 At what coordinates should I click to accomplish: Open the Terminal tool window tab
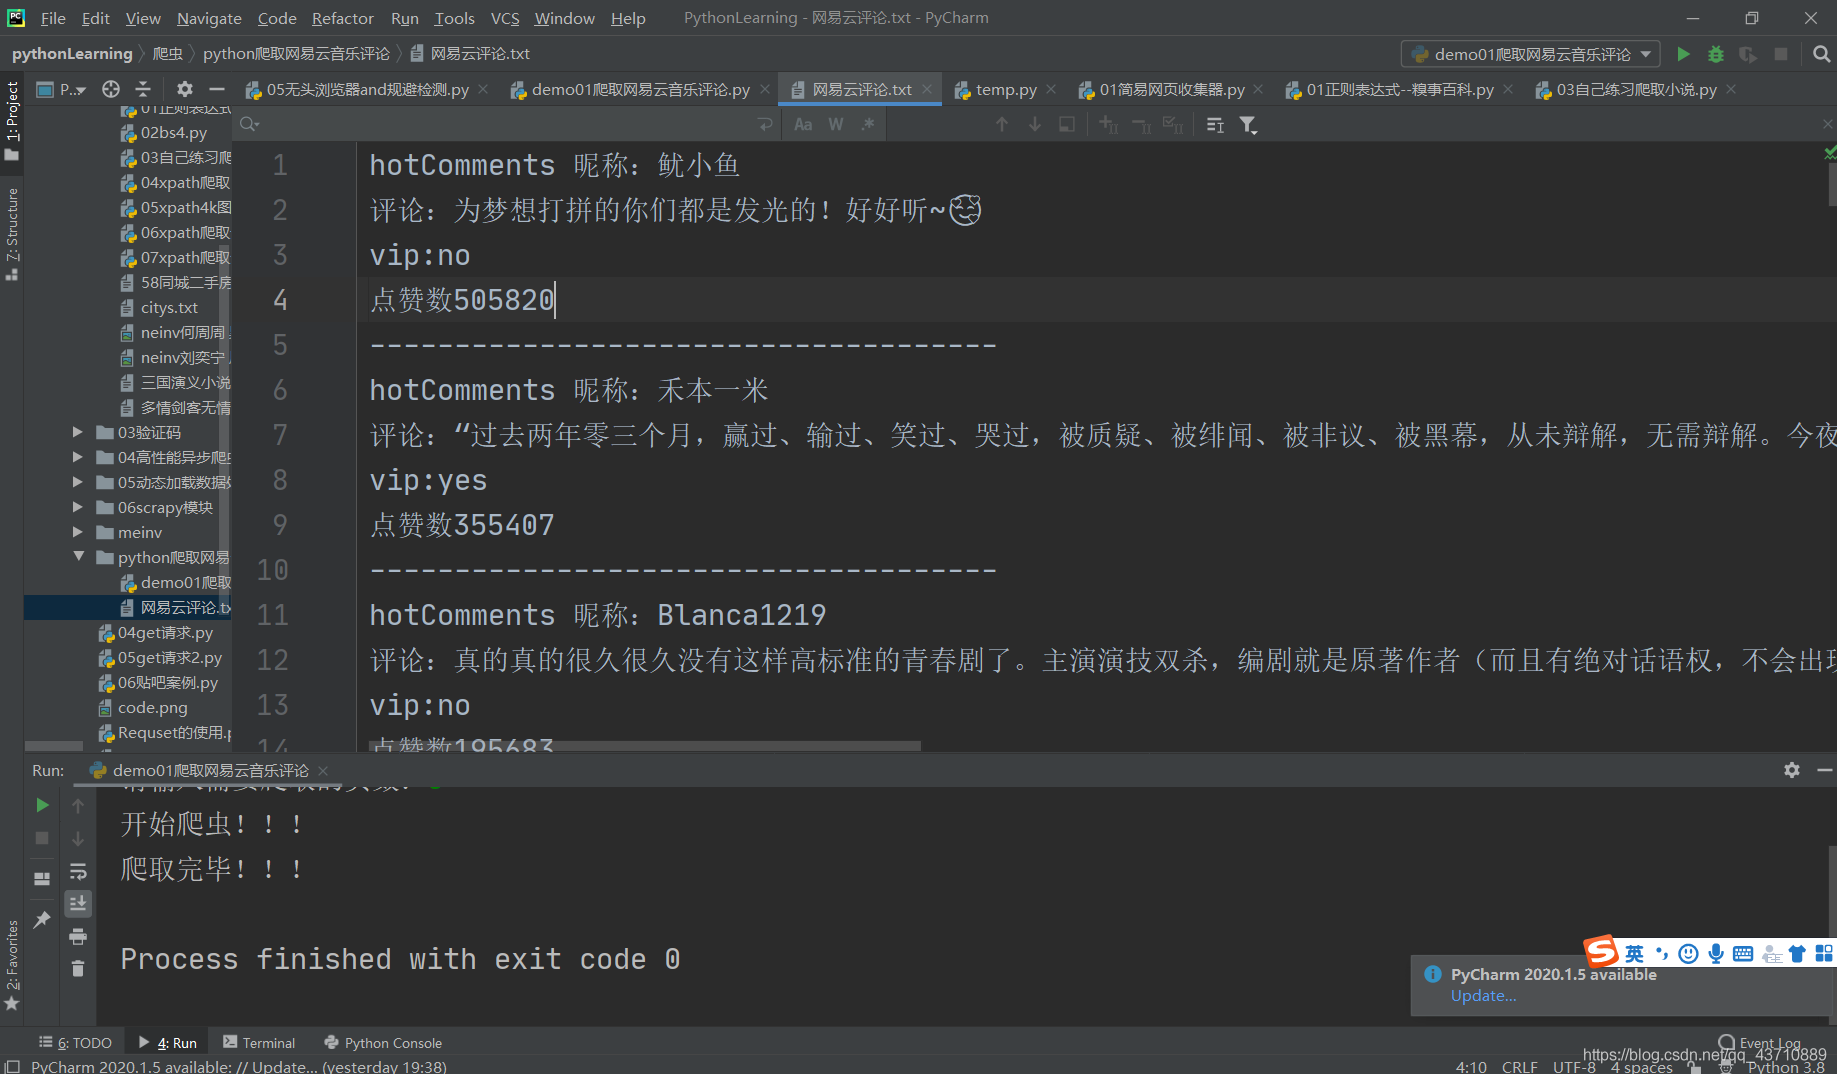click(x=259, y=1042)
